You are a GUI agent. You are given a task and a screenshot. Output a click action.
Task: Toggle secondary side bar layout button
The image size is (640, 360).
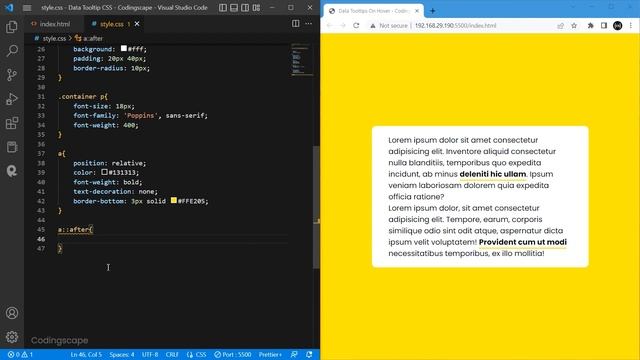(245, 7)
